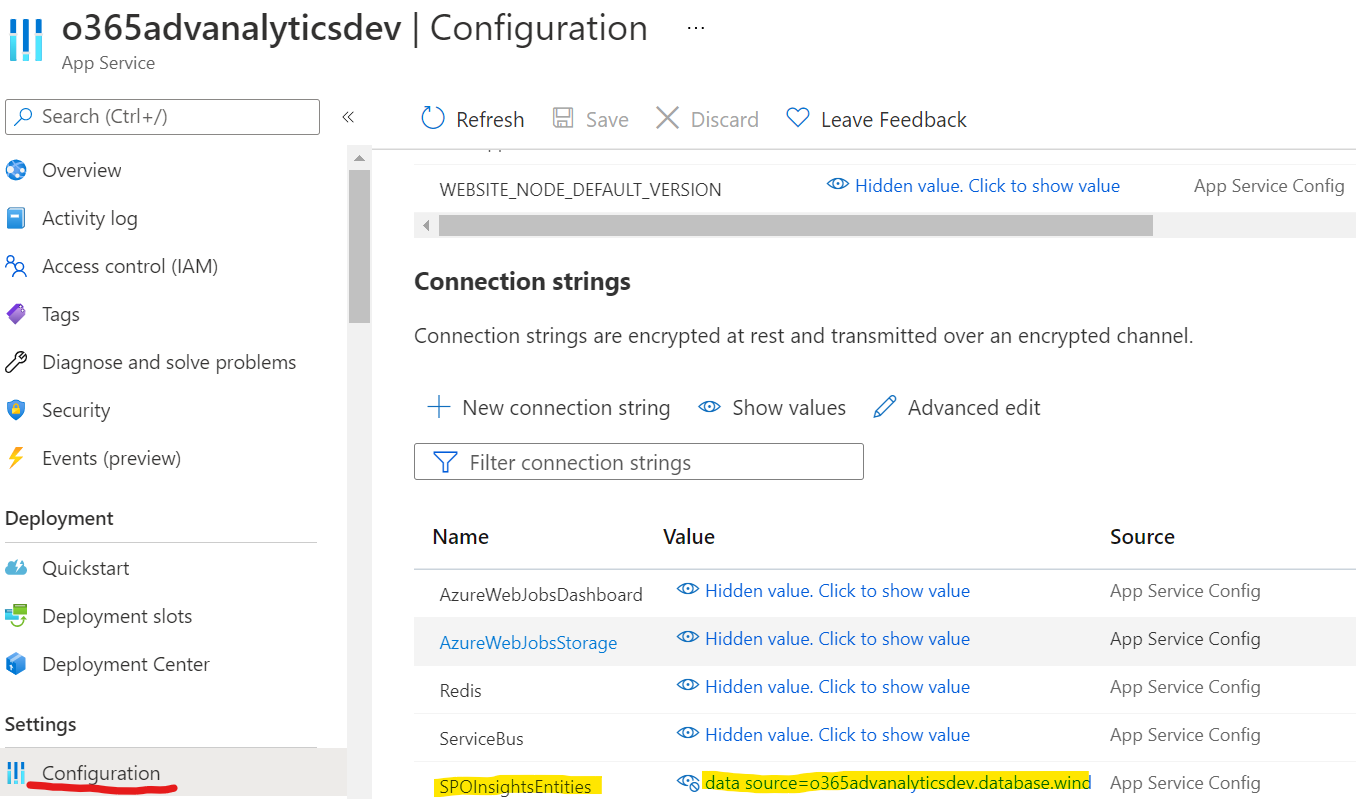Click the App Service configuration logo icon
This screenshot has width=1356, height=799.
[x=25, y=39]
